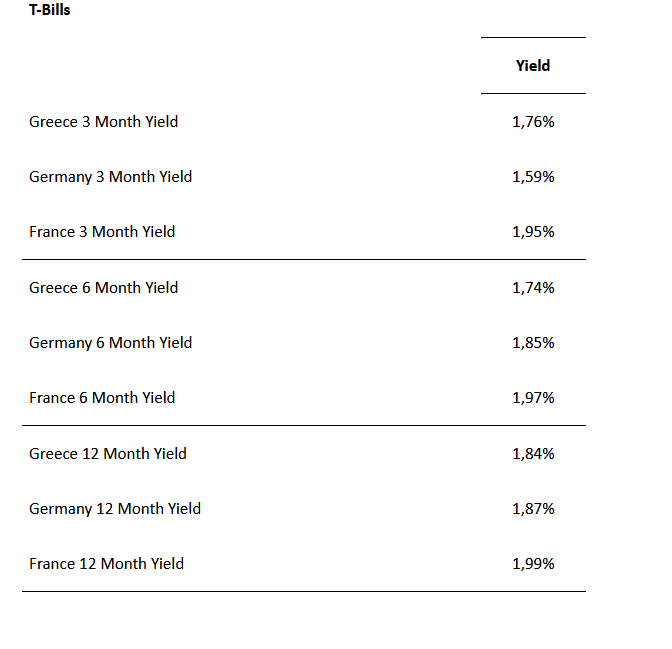Click the France 12 Month Yield label
The height and width of the screenshot is (649, 672).
click(107, 564)
